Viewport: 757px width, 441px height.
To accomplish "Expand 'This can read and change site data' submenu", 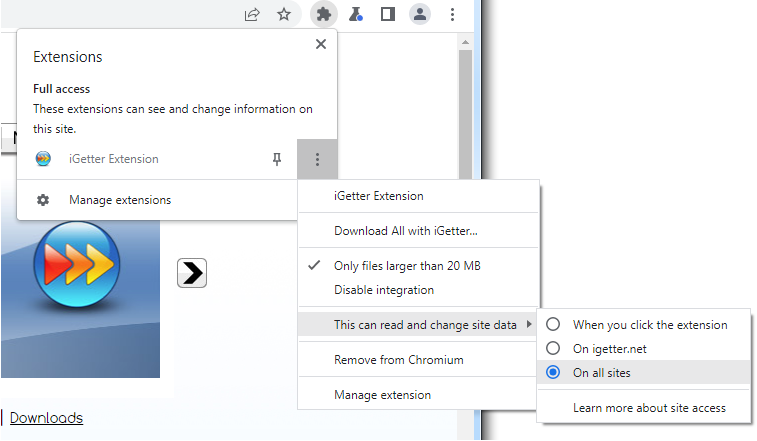I will pyautogui.click(x=425, y=325).
